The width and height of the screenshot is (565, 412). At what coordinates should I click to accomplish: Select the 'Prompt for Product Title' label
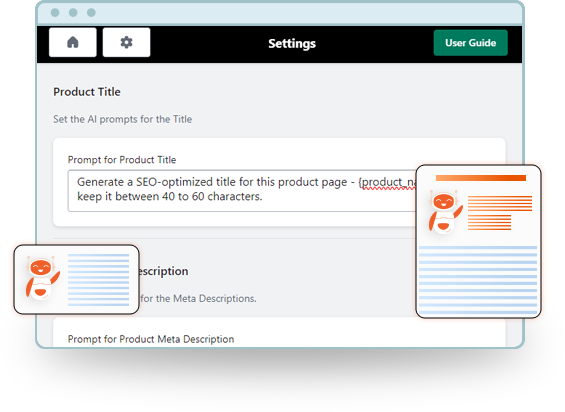122,160
